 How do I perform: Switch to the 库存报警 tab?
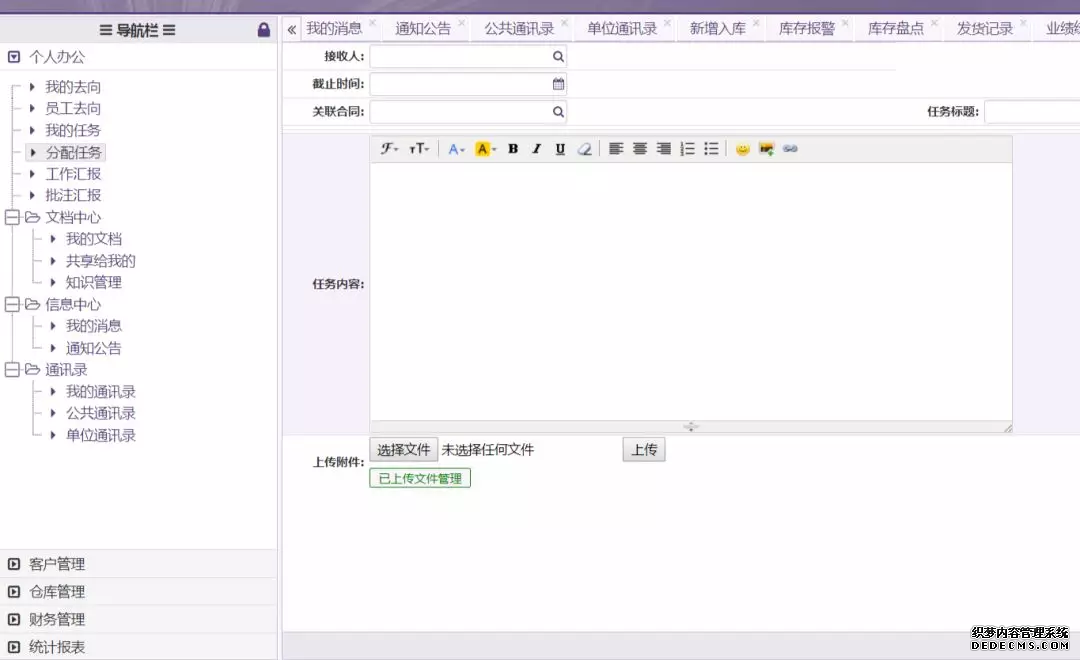click(x=806, y=28)
